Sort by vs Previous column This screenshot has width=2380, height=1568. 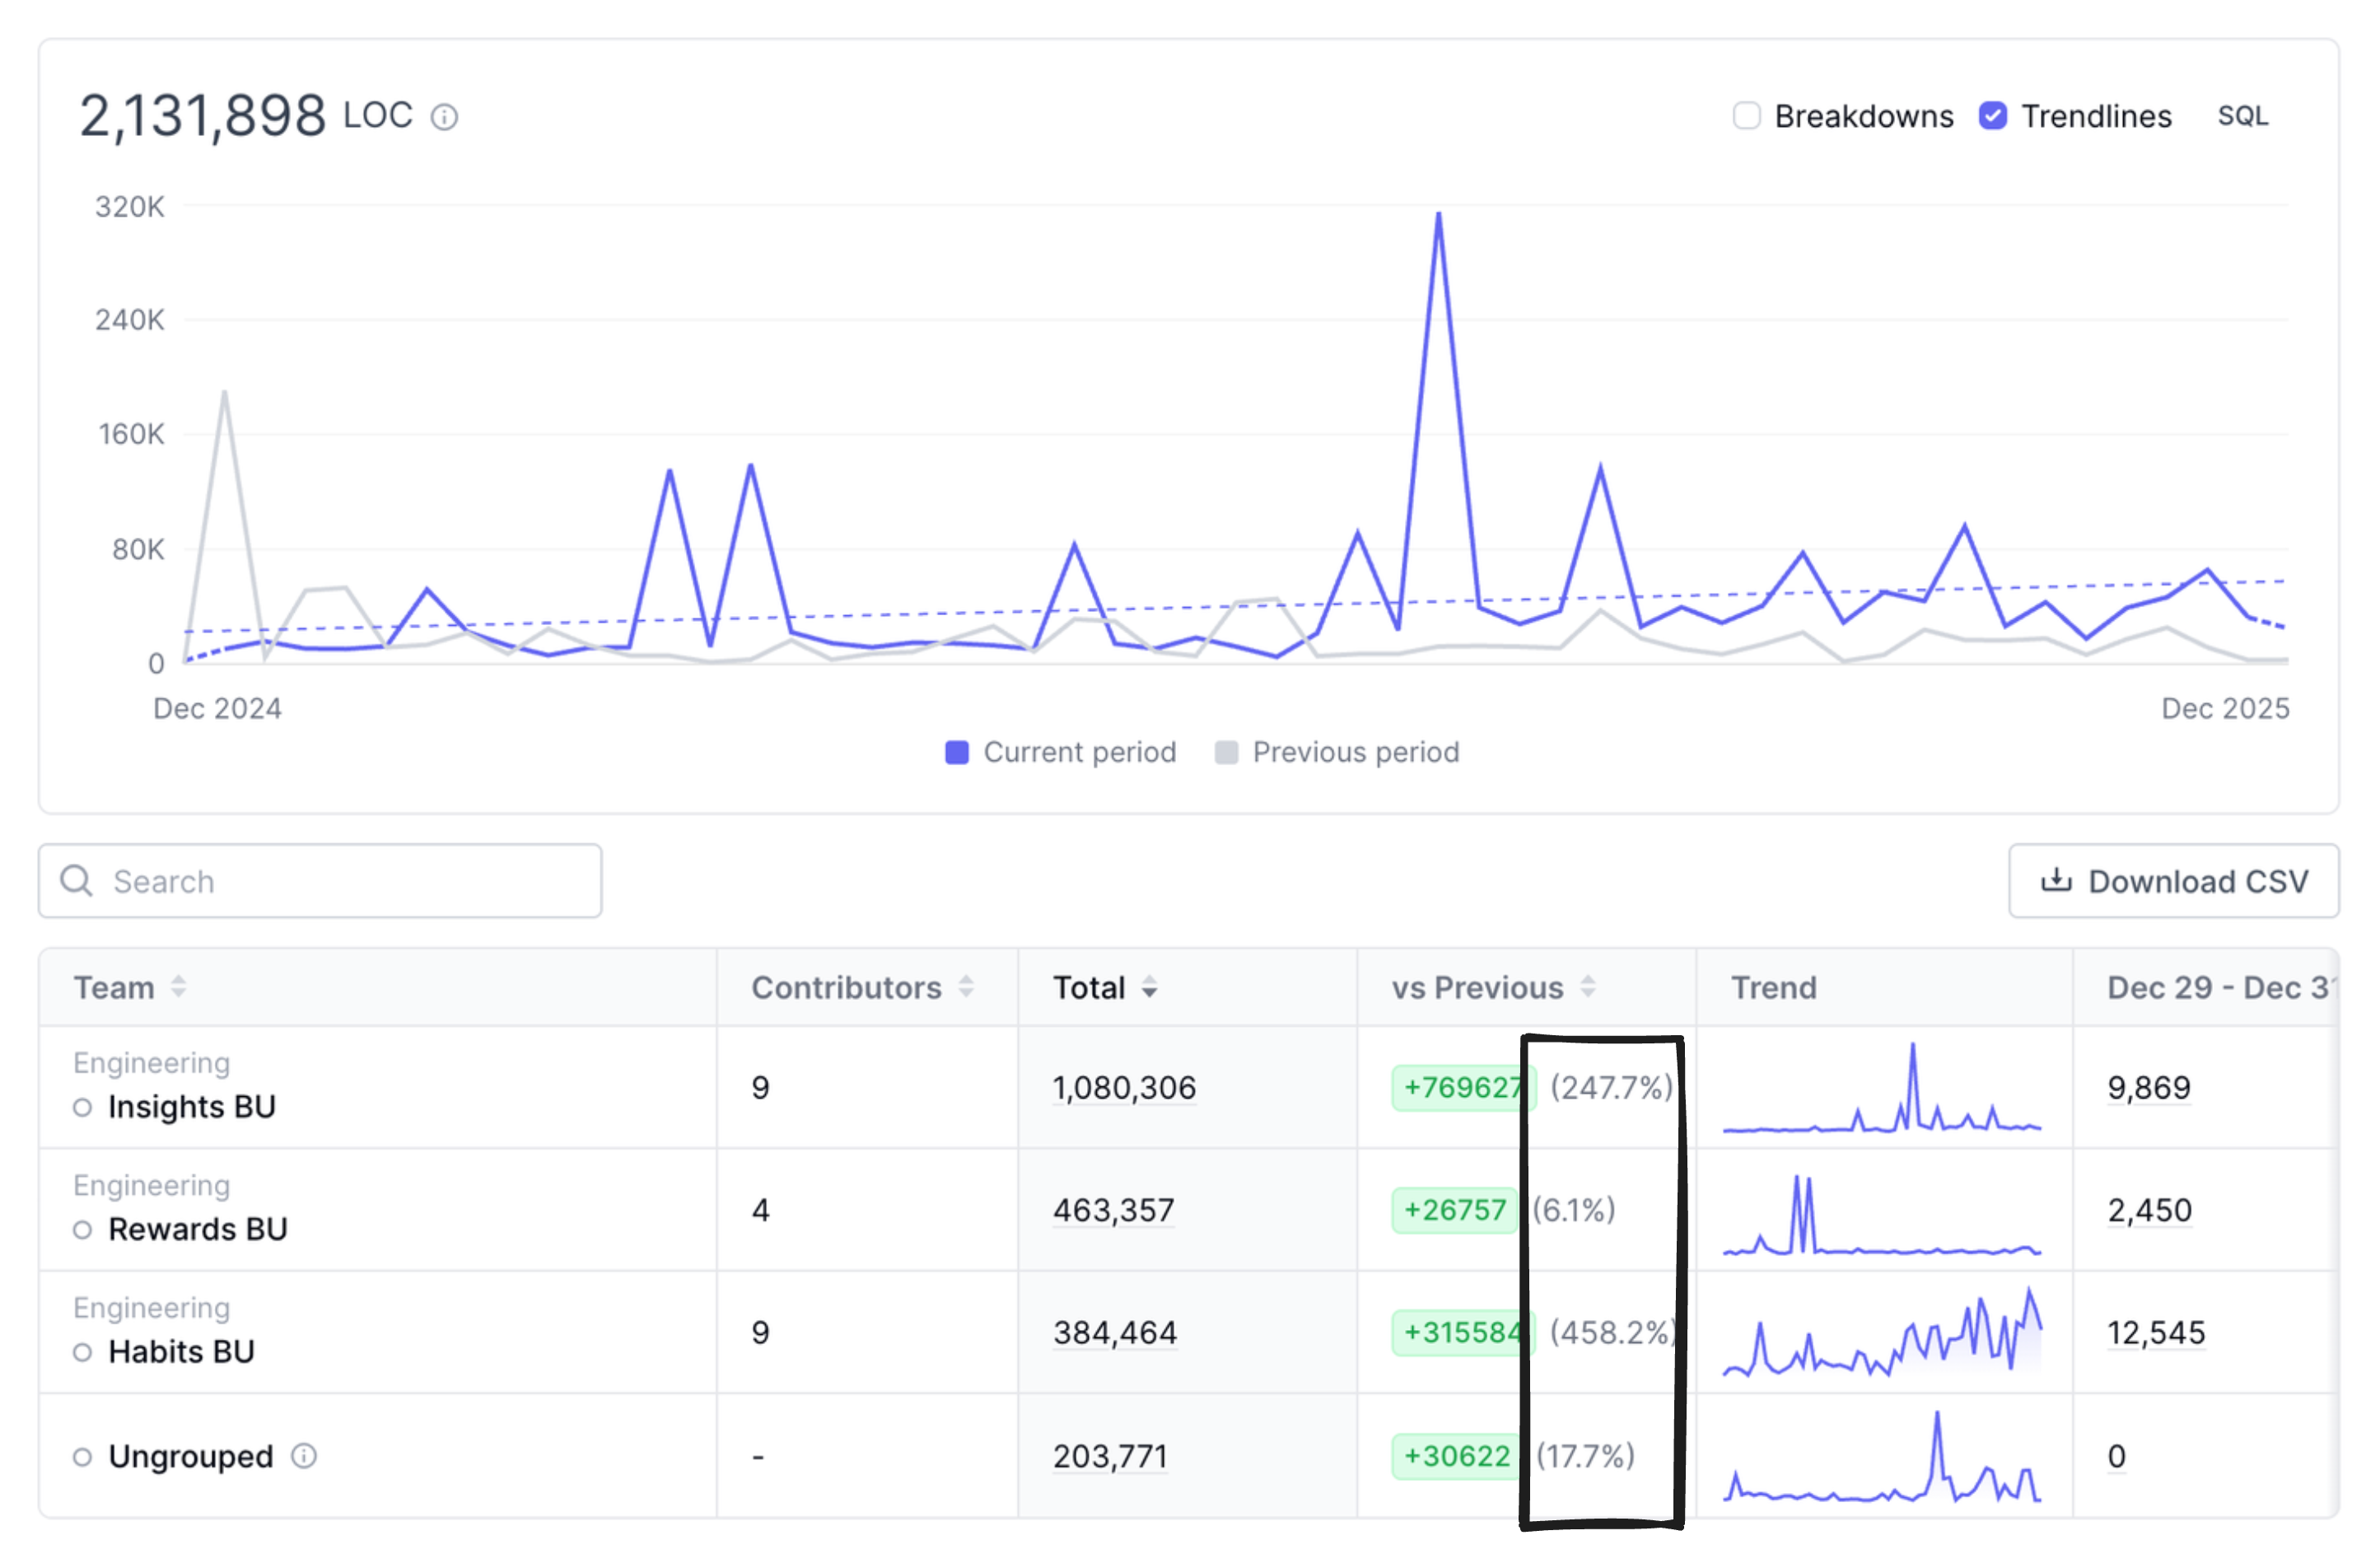1587,987
